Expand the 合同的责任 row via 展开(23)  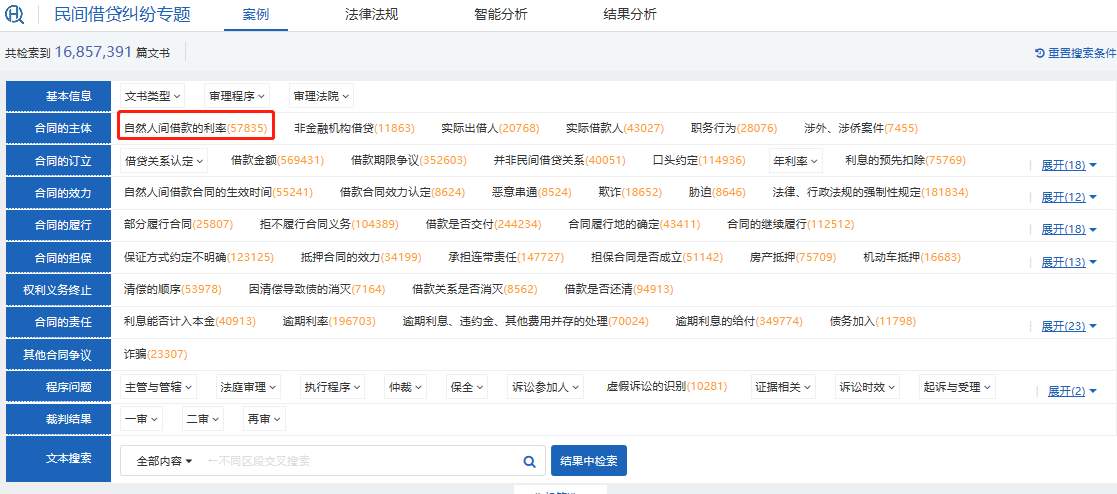pos(1069,326)
